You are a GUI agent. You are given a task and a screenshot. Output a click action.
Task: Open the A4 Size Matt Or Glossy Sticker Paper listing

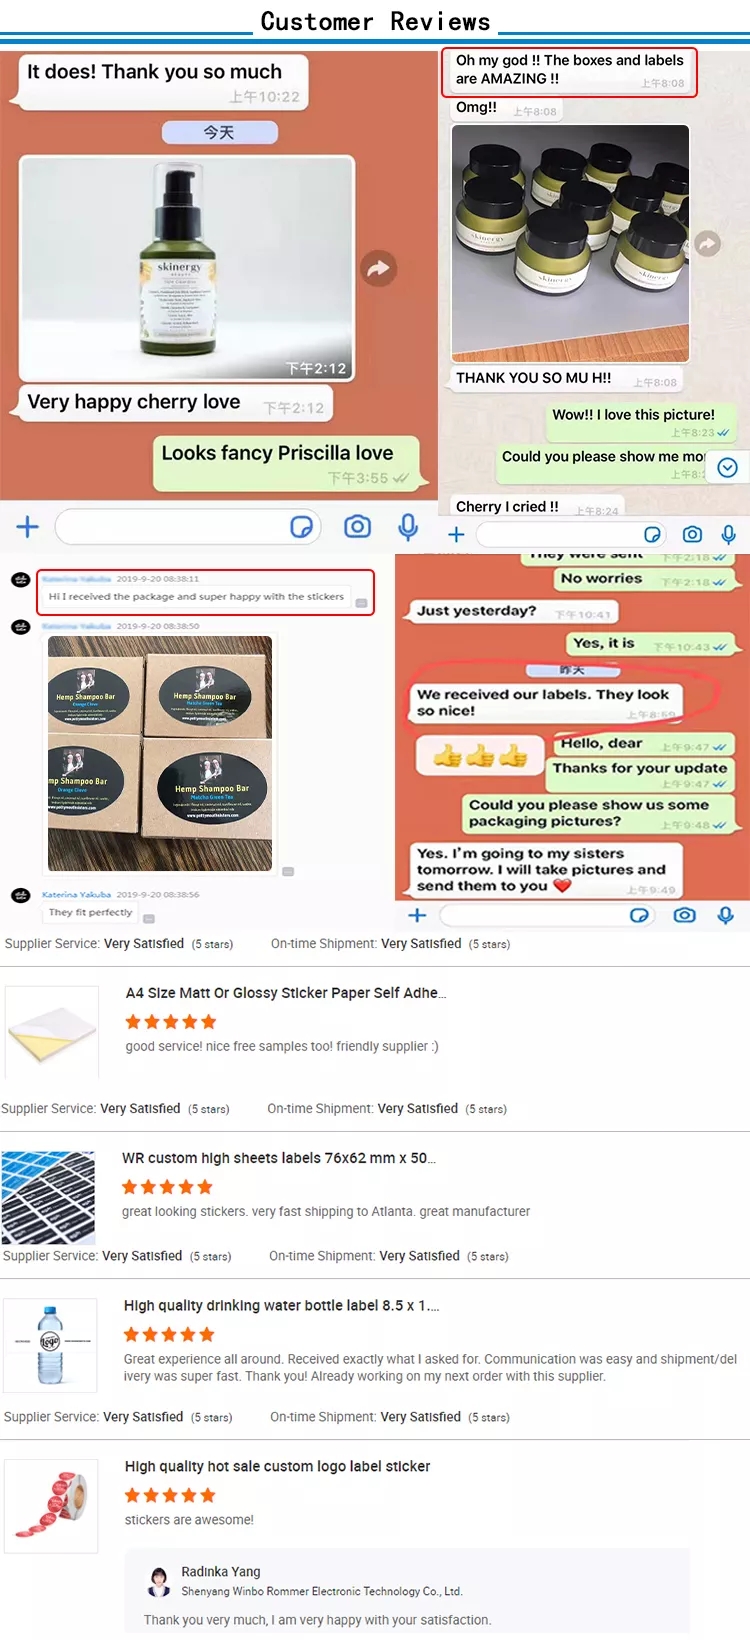[286, 993]
